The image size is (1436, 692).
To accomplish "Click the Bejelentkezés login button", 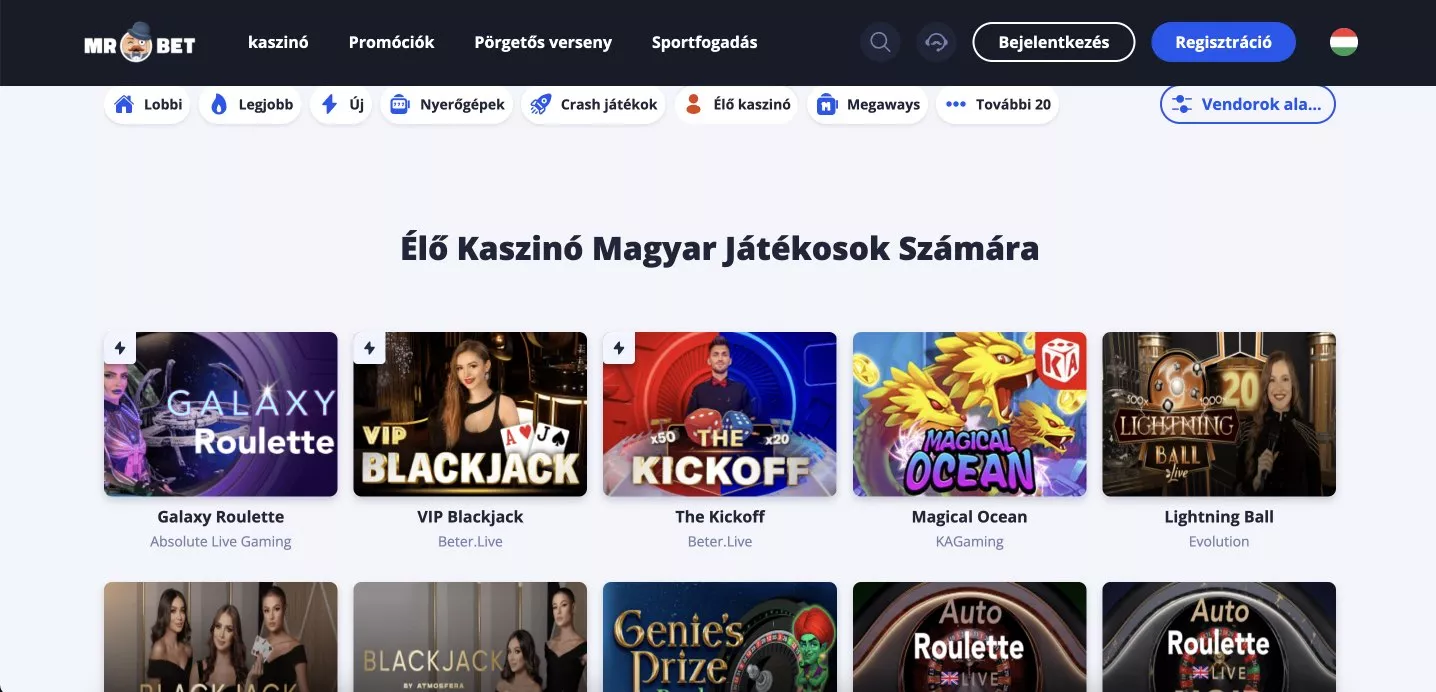I will pos(1054,42).
